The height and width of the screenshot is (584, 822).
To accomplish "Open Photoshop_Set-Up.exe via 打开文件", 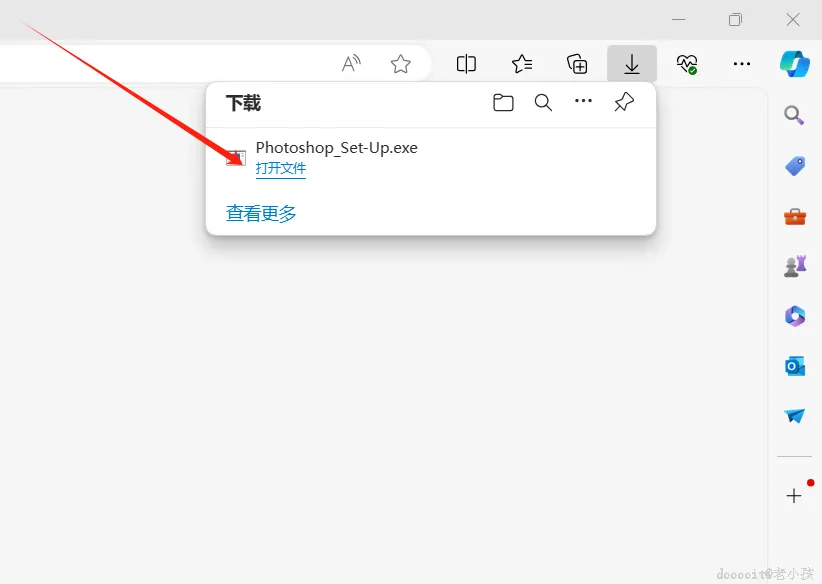I will (x=281, y=168).
